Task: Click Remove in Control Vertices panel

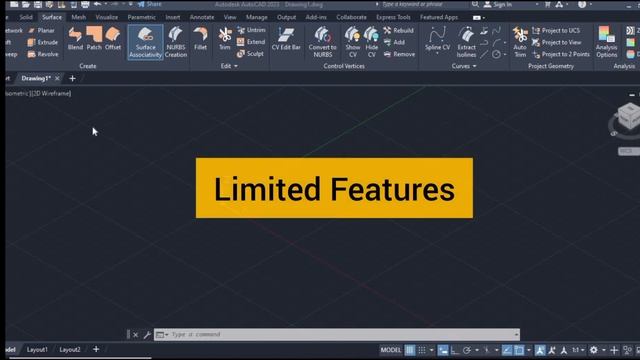Action: pos(399,54)
